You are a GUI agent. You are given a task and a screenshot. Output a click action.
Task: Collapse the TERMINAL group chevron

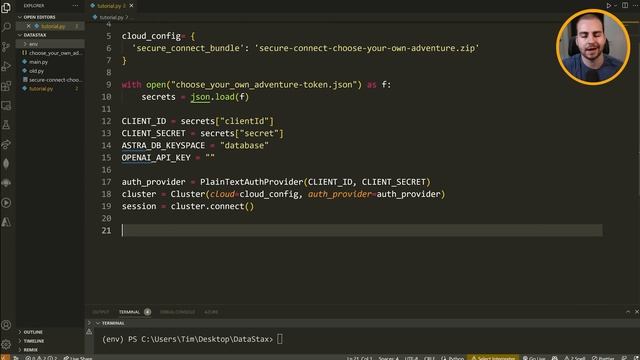[x=98, y=323]
